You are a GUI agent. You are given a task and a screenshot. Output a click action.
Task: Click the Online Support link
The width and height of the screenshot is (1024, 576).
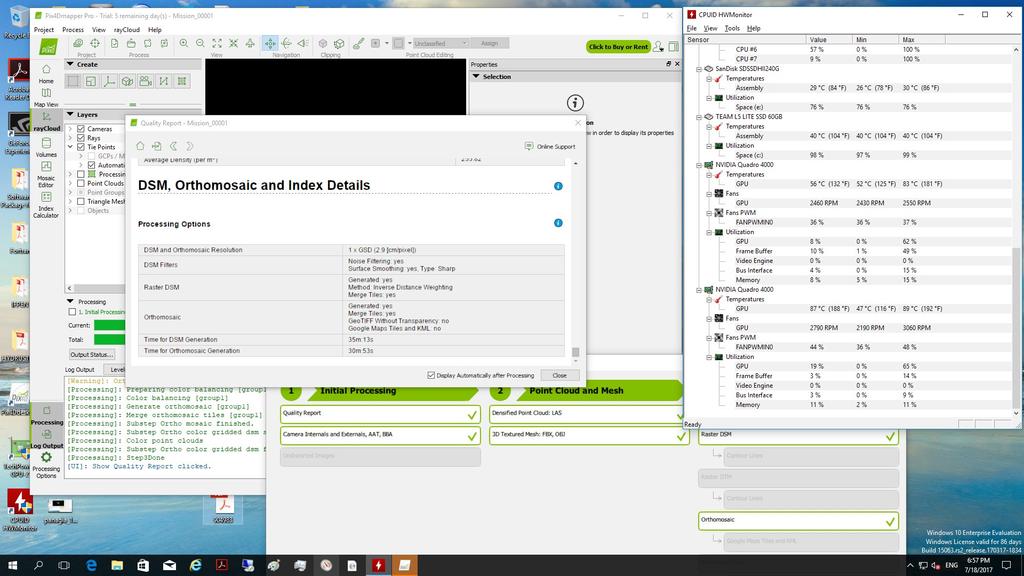pos(550,146)
